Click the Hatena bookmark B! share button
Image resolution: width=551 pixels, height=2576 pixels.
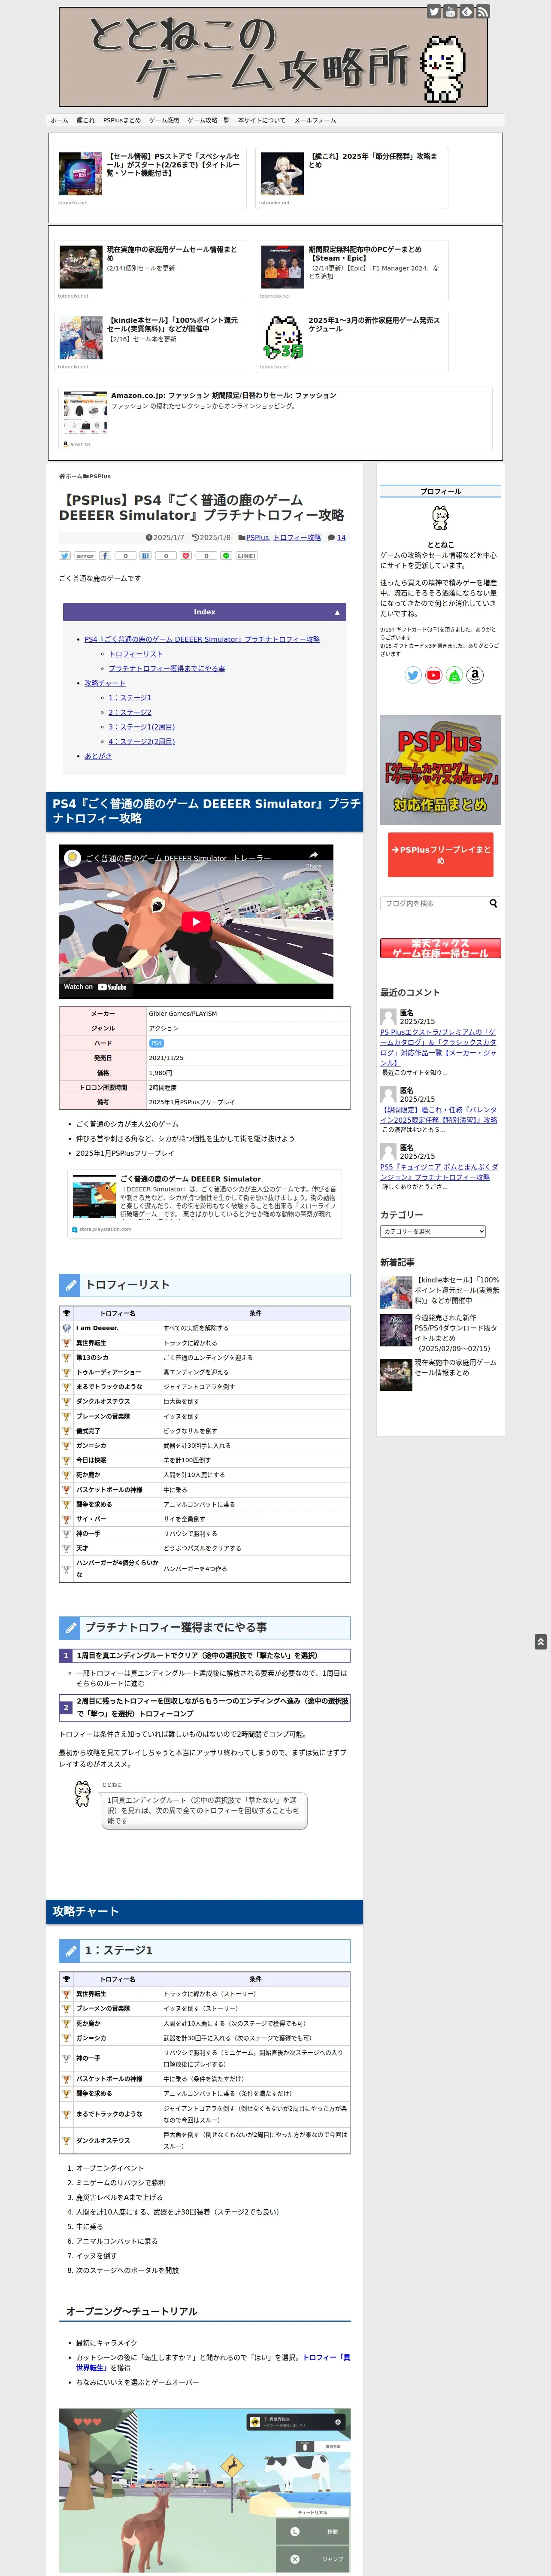145,555
